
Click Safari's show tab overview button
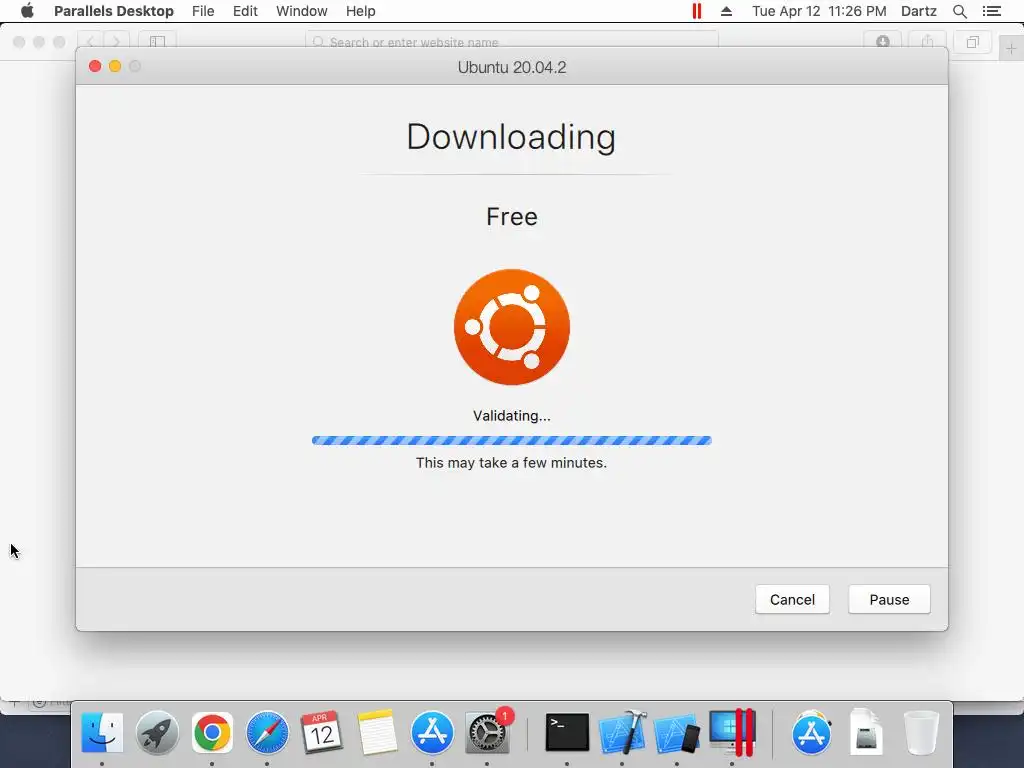[972, 42]
